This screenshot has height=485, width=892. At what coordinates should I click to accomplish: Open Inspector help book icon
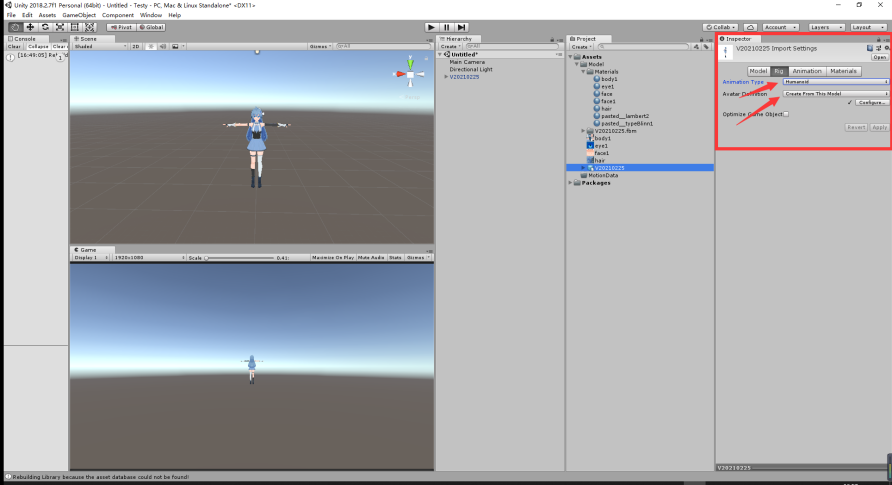(870, 48)
